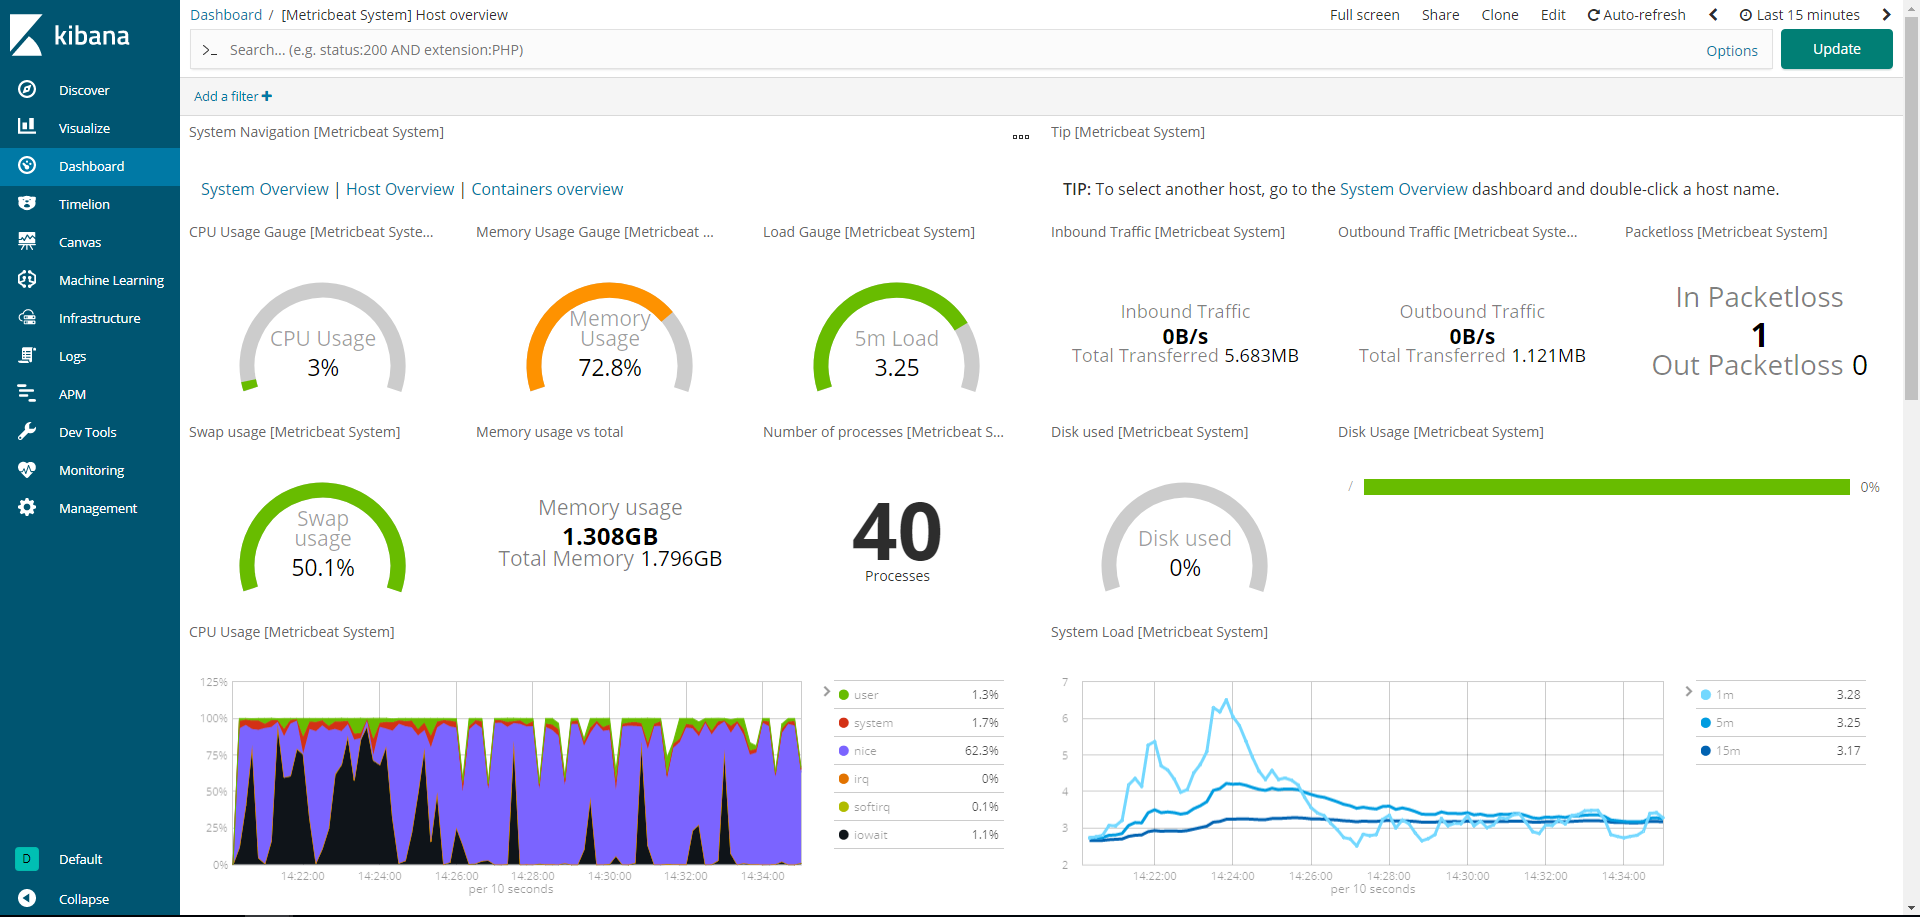Toggle the 1m load series
Image resolution: width=1920 pixels, height=917 pixels.
(x=1780, y=695)
